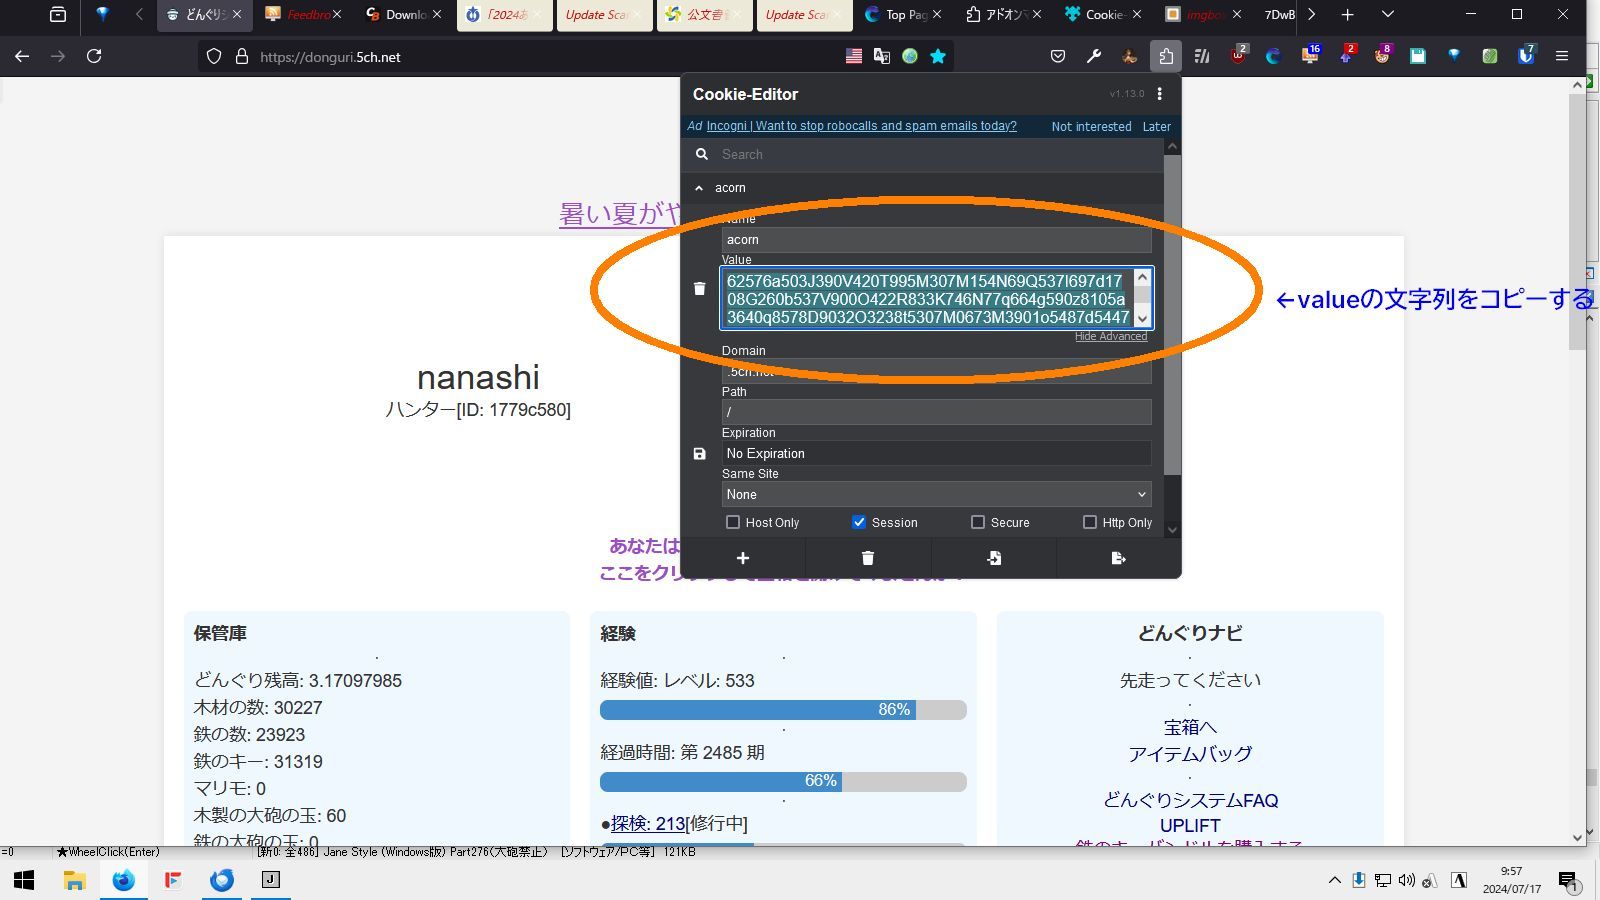This screenshot has width=1600, height=900.
Task: Open the notification center icon
Action: click(1568, 880)
